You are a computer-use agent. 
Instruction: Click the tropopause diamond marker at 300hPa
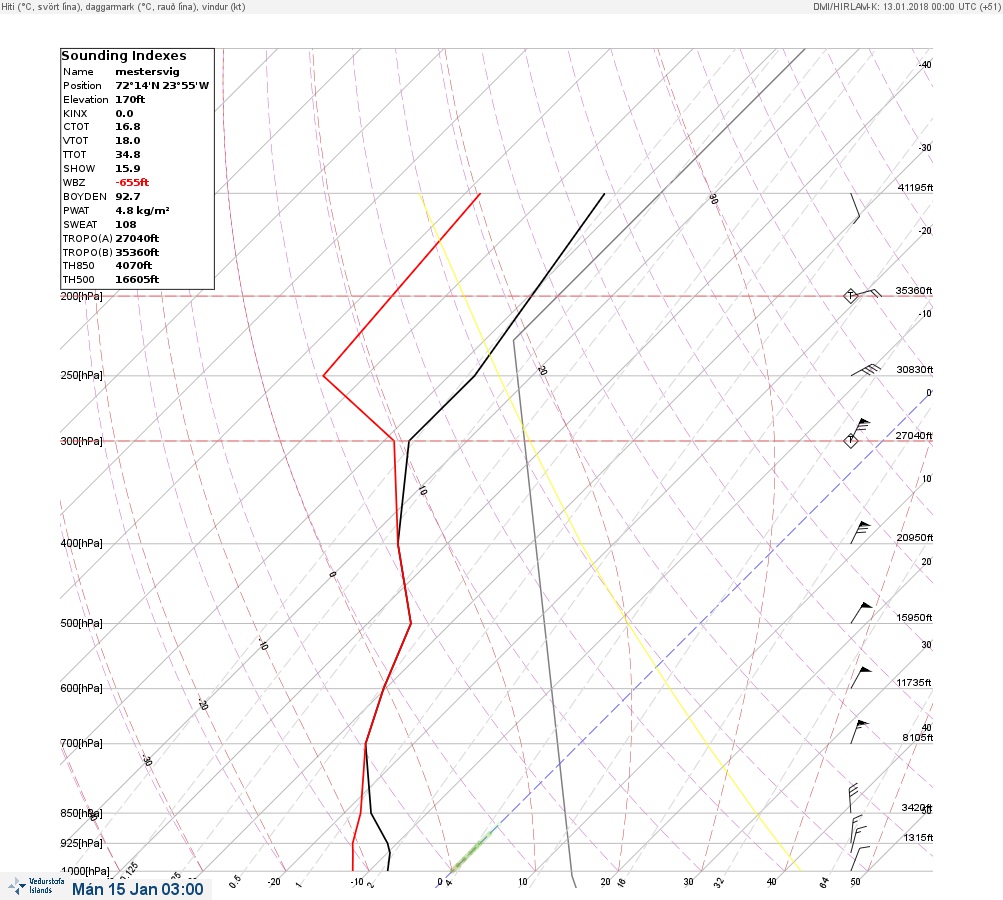(x=850, y=441)
